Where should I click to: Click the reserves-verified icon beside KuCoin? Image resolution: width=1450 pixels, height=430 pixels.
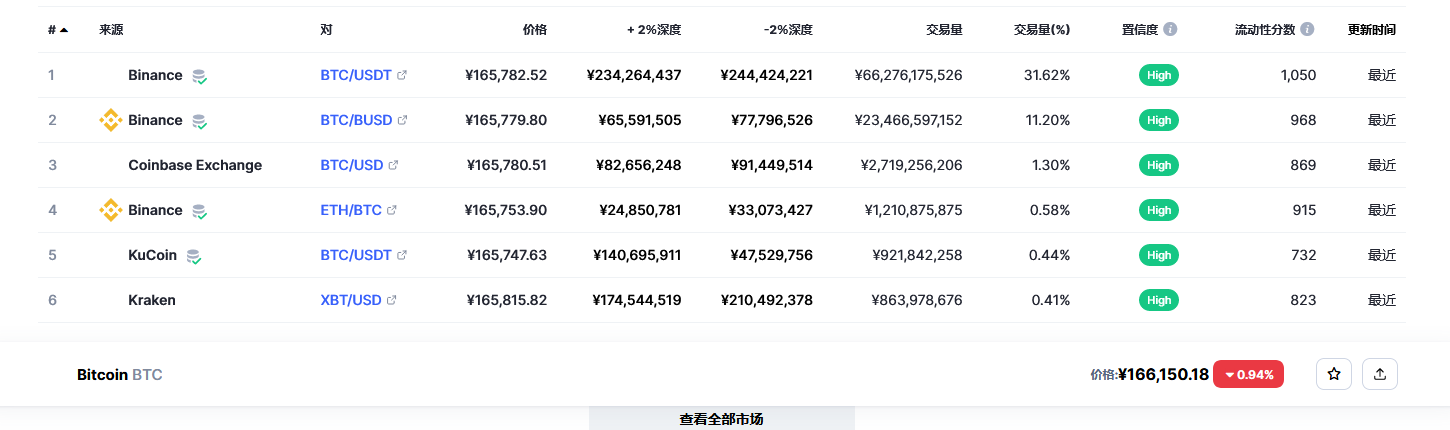[x=195, y=256]
